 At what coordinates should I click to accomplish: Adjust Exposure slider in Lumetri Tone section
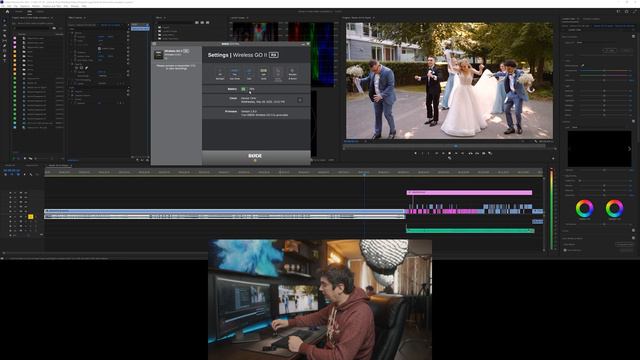coord(604,91)
